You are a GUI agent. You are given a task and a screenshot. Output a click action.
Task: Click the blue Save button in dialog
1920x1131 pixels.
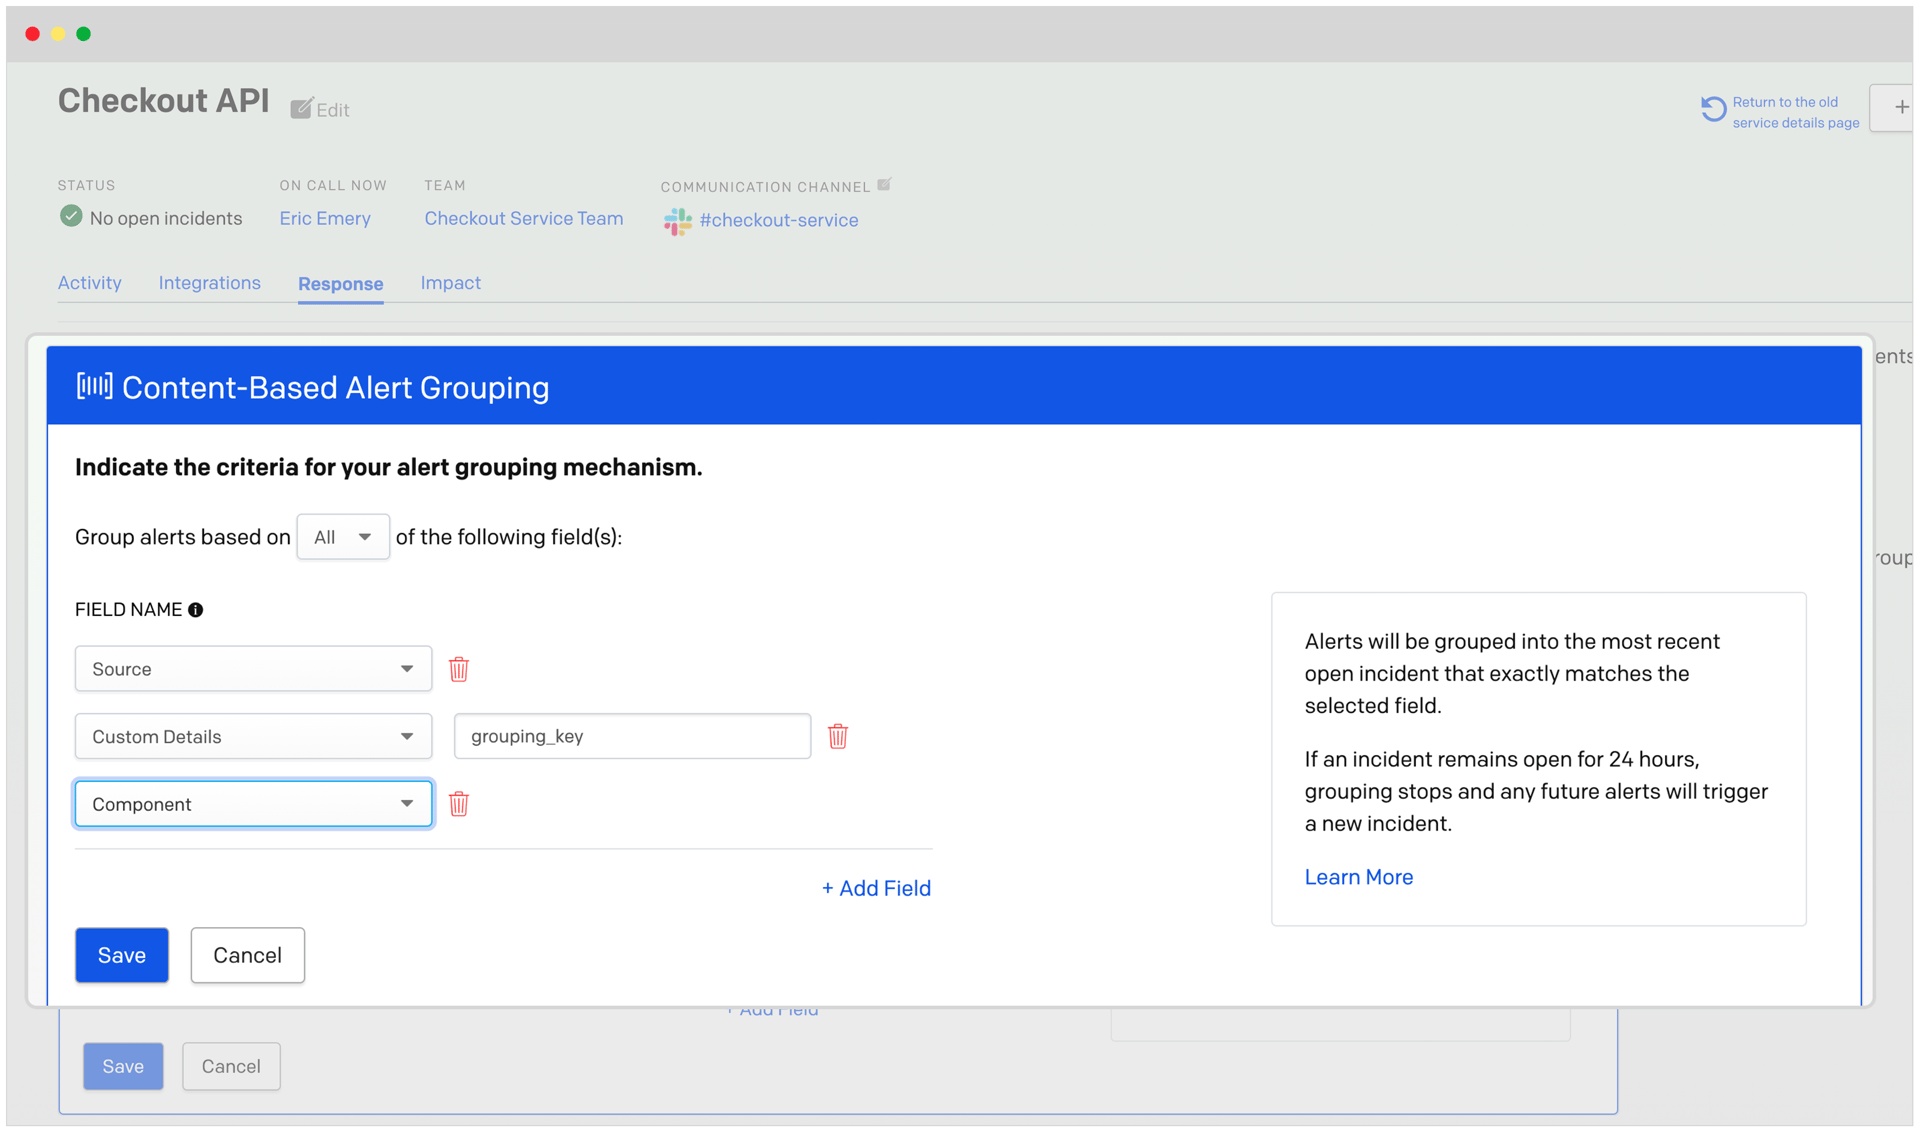coord(122,955)
